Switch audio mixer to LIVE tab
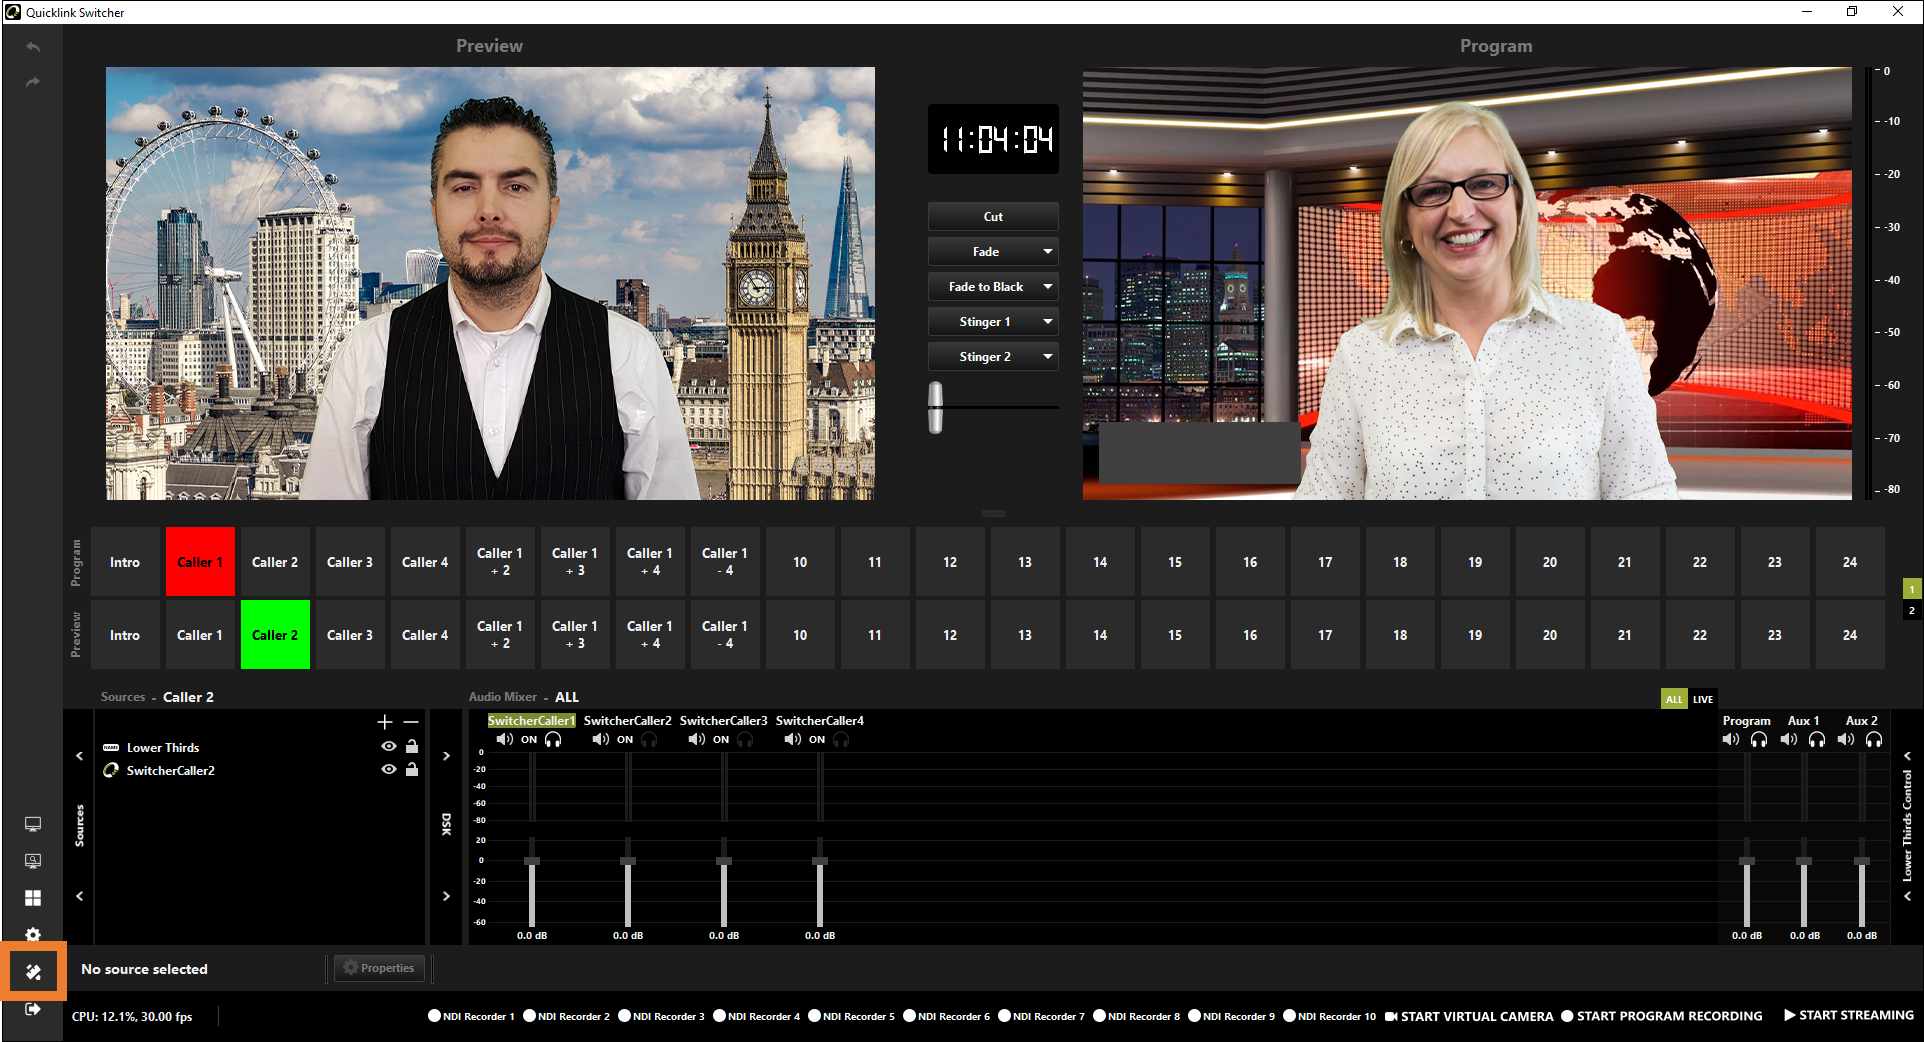This screenshot has height=1042, width=1924. tap(1703, 699)
